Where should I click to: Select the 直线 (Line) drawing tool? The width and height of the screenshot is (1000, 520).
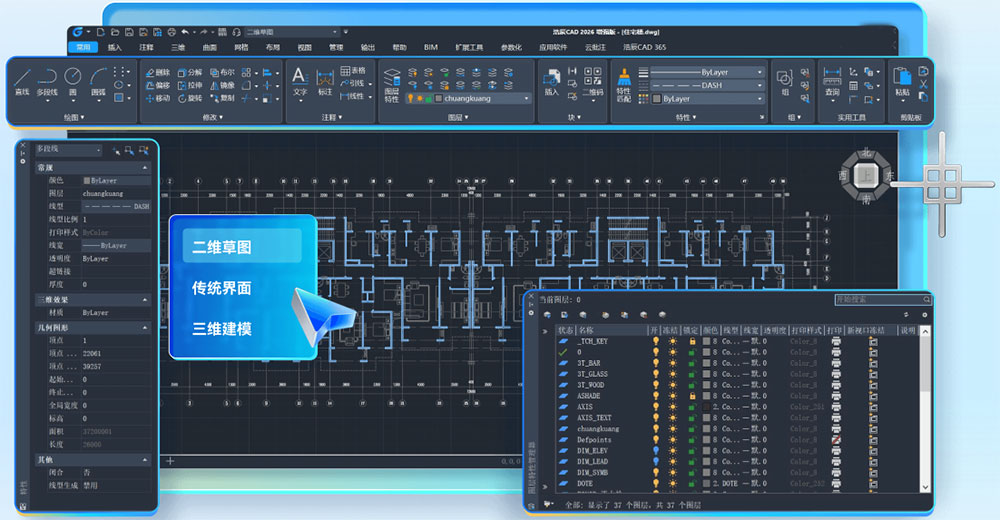click(x=22, y=82)
